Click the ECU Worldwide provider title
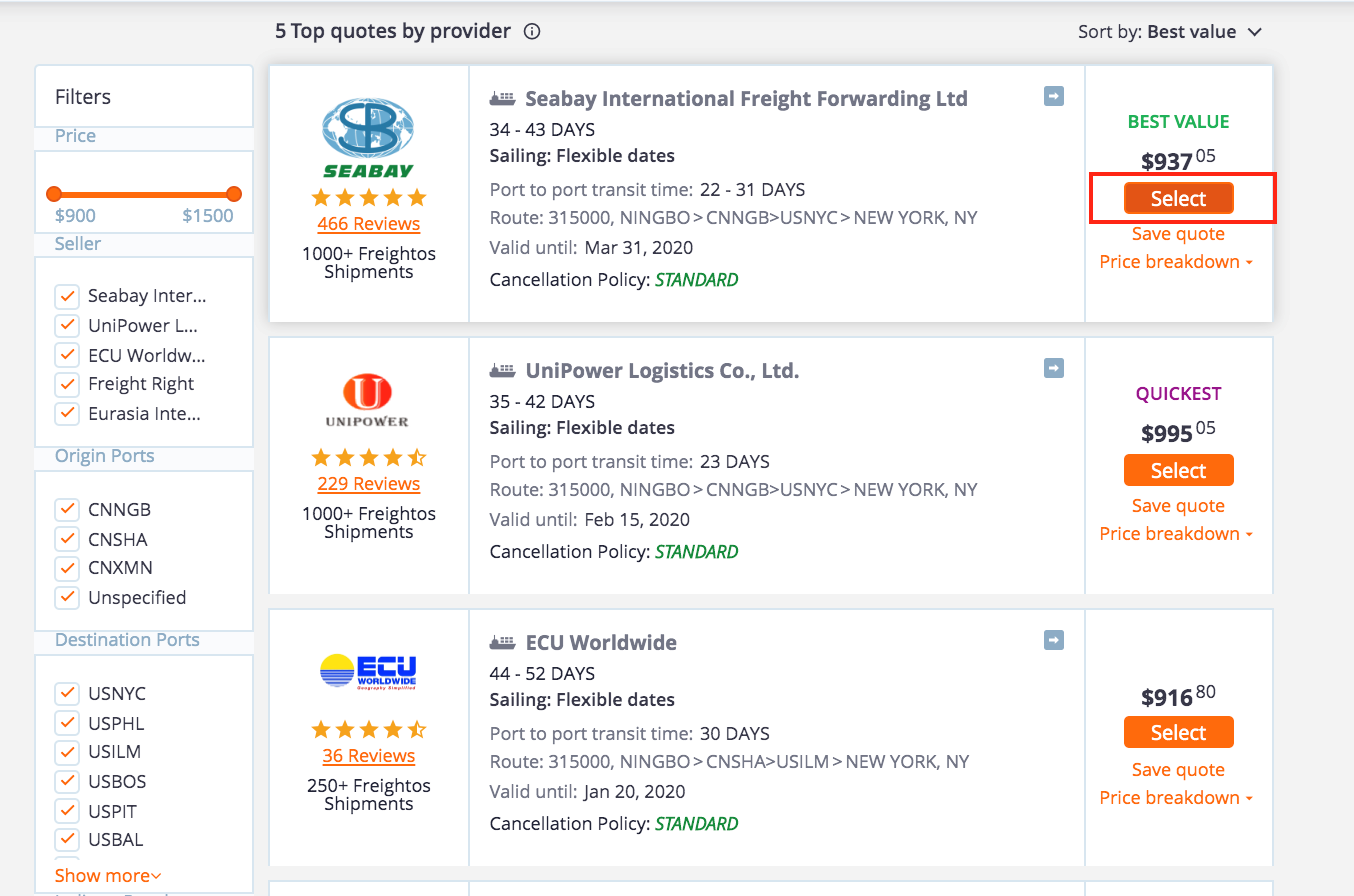The height and width of the screenshot is (896, 1354). [x=601, y=643]
